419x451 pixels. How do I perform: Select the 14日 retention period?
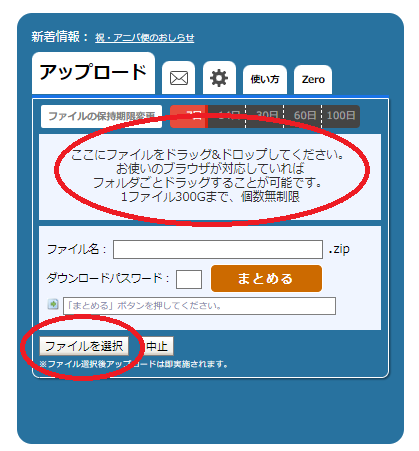[x=227, y=116]
